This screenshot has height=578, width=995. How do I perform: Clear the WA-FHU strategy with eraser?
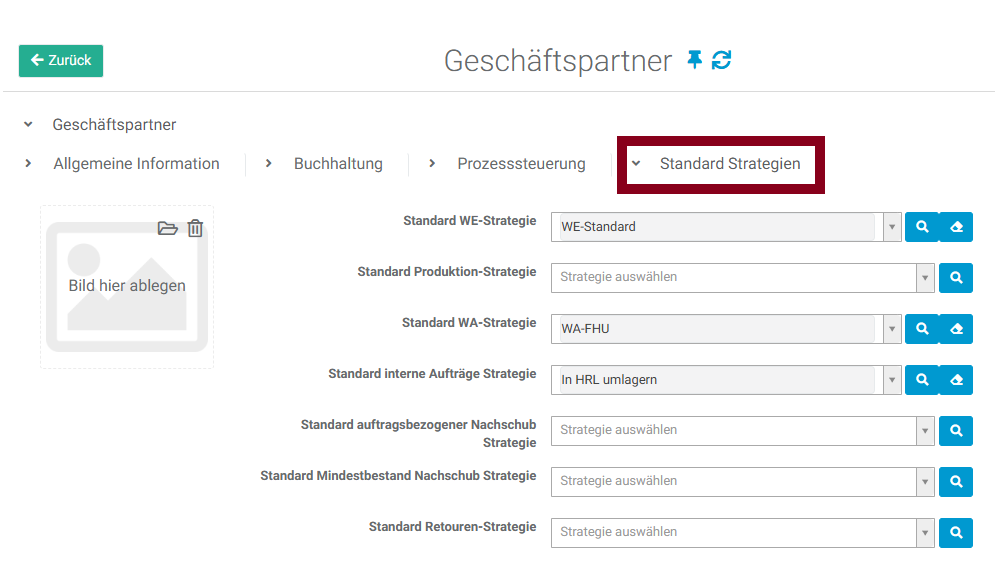pyautogui.click(x=956, y=328)
